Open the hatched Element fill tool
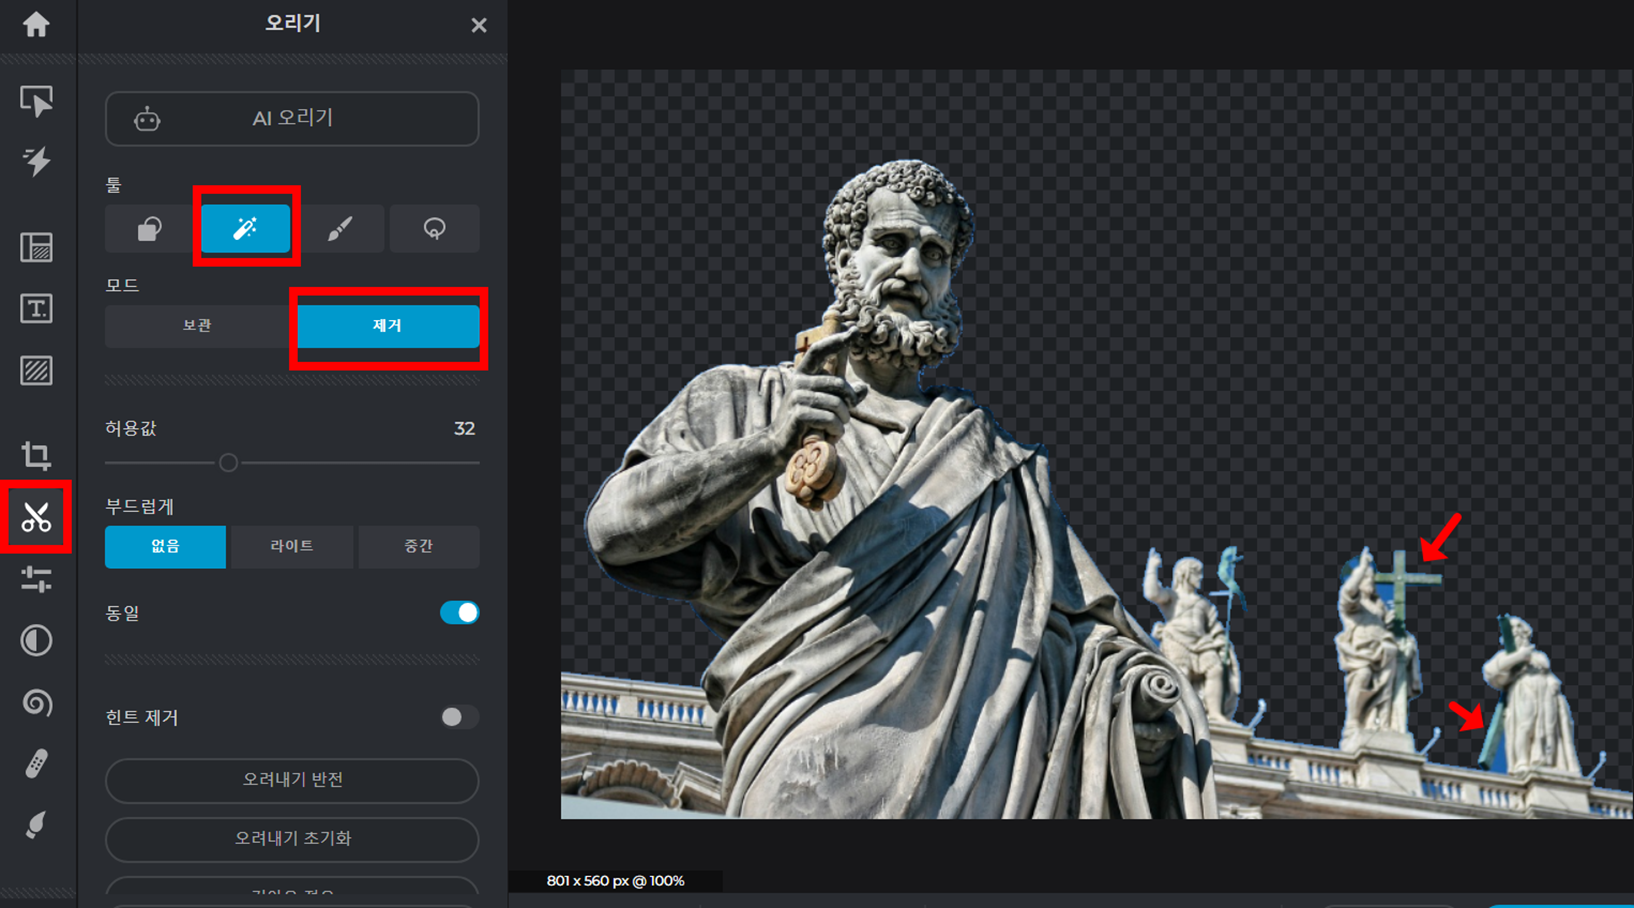 [36, 371]
